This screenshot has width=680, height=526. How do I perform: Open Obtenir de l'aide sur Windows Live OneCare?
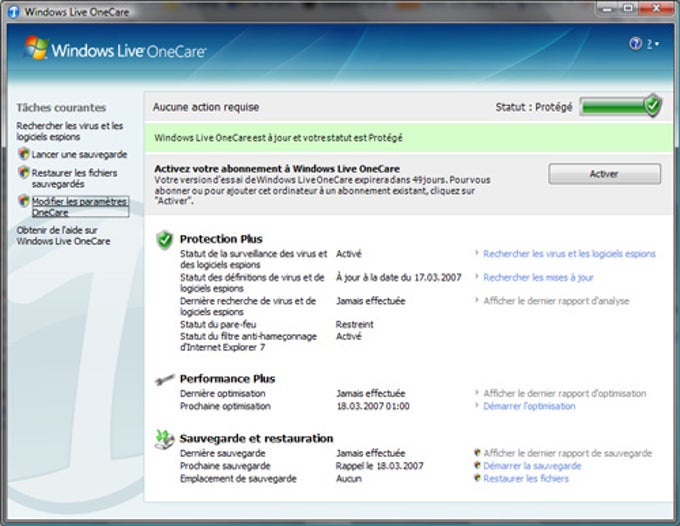[63, 235]
